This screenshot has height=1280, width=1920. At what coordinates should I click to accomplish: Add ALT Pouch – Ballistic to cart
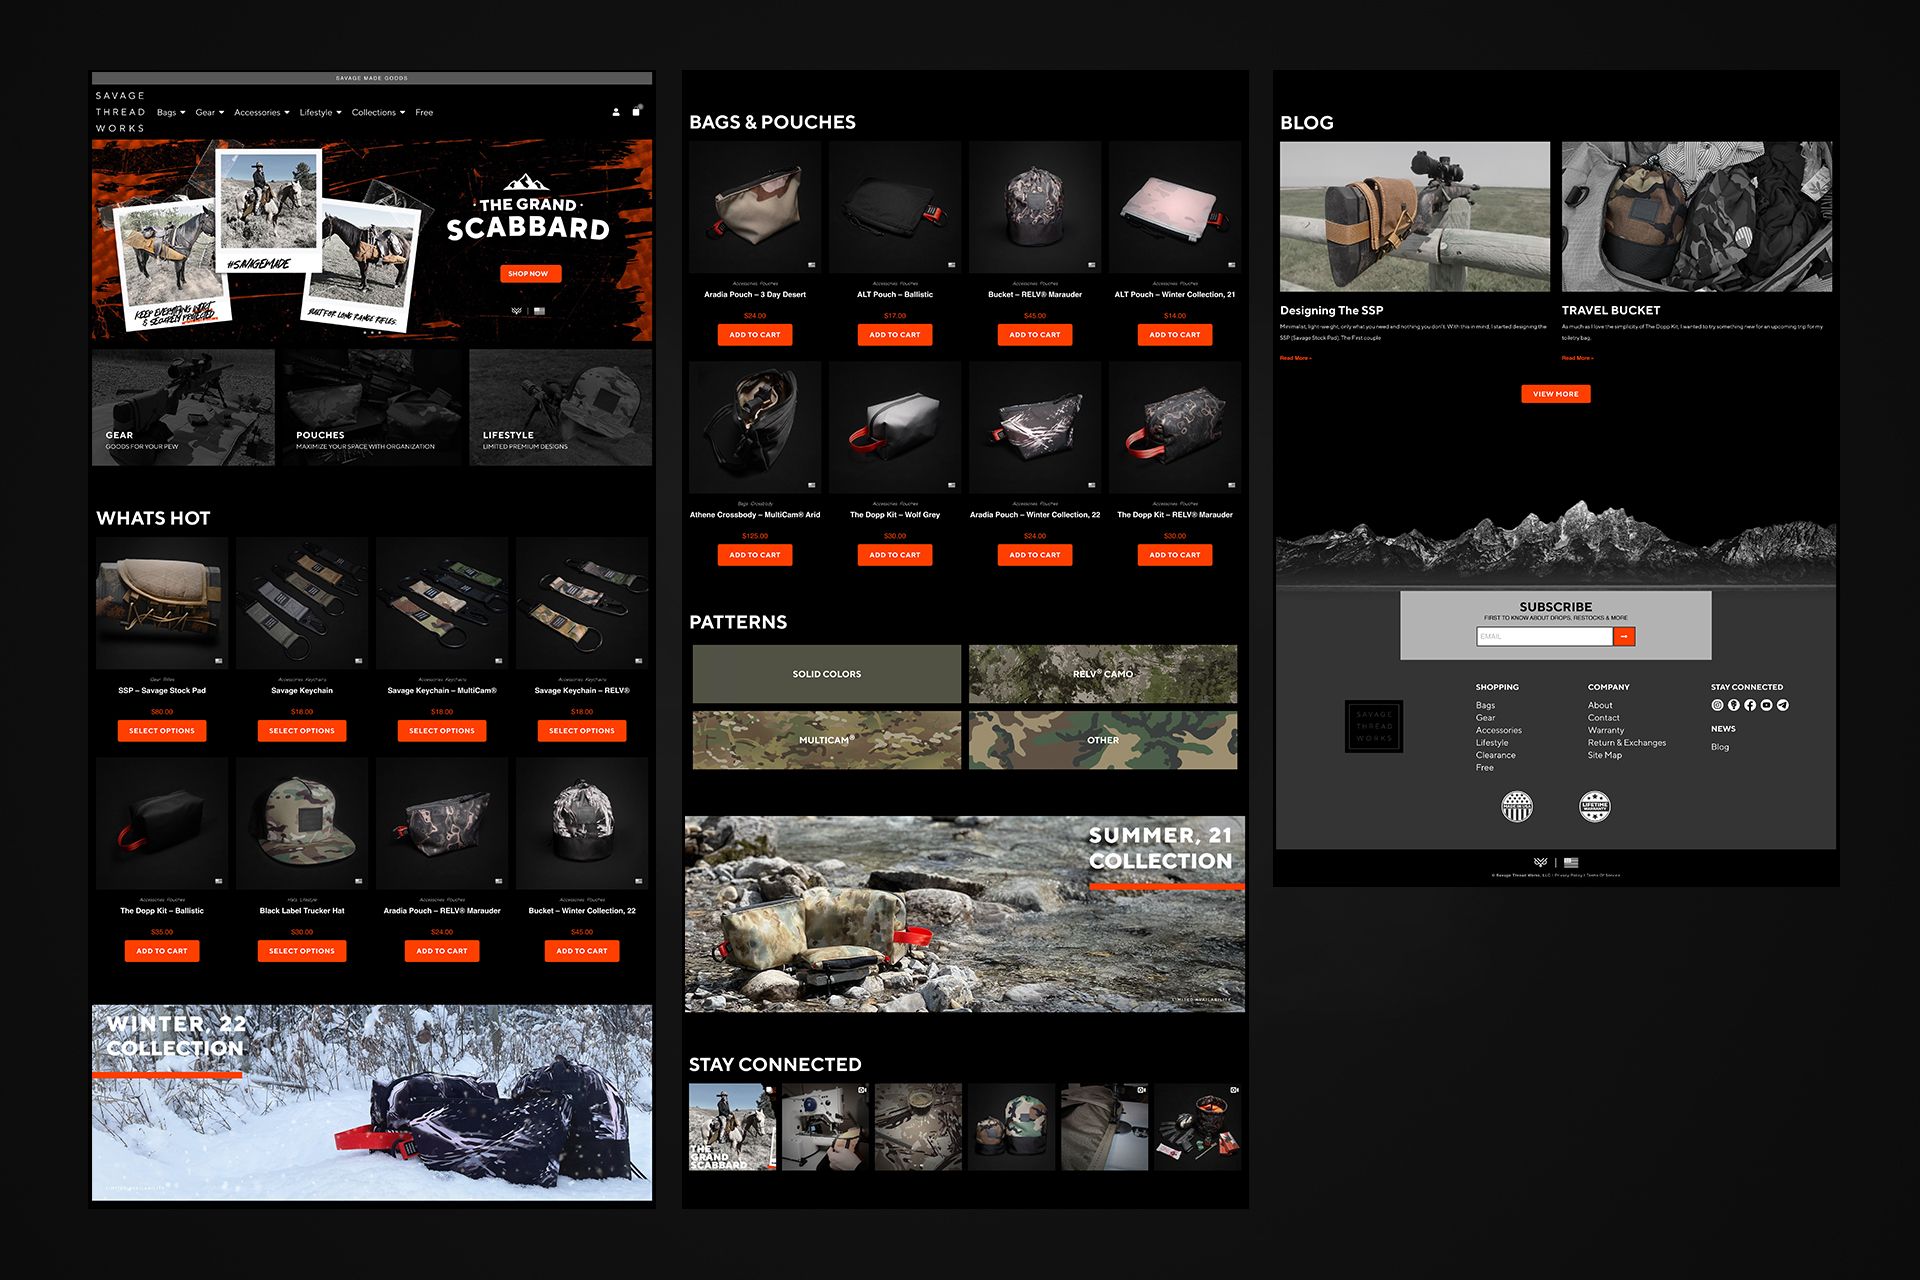tap(895, 335)
